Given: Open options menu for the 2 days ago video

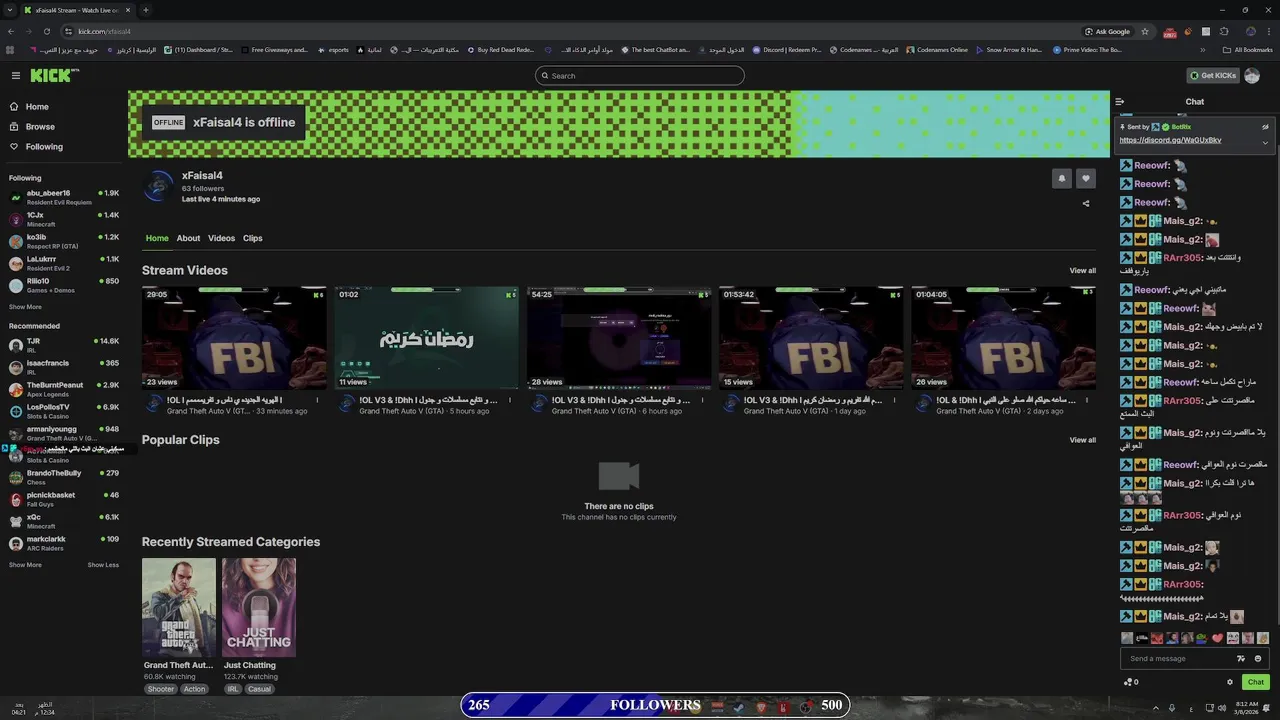Looking at the screenshot, I should [x=1086, y=401].
